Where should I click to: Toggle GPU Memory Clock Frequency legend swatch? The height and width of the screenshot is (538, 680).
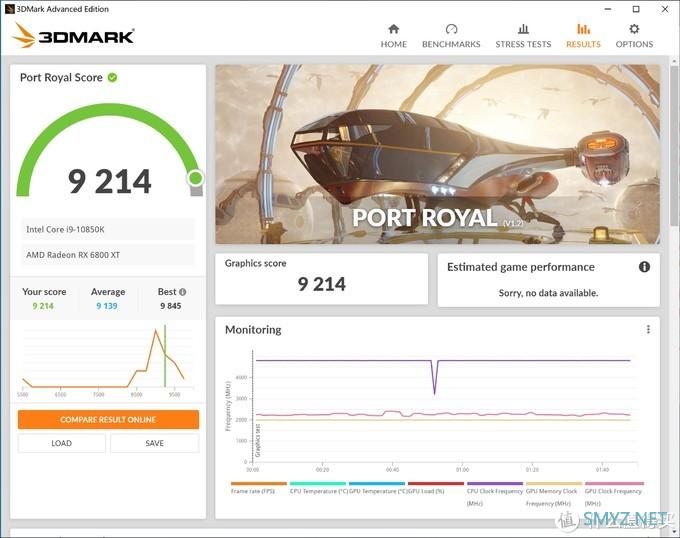pyautogui.click(x=554, y=483)
